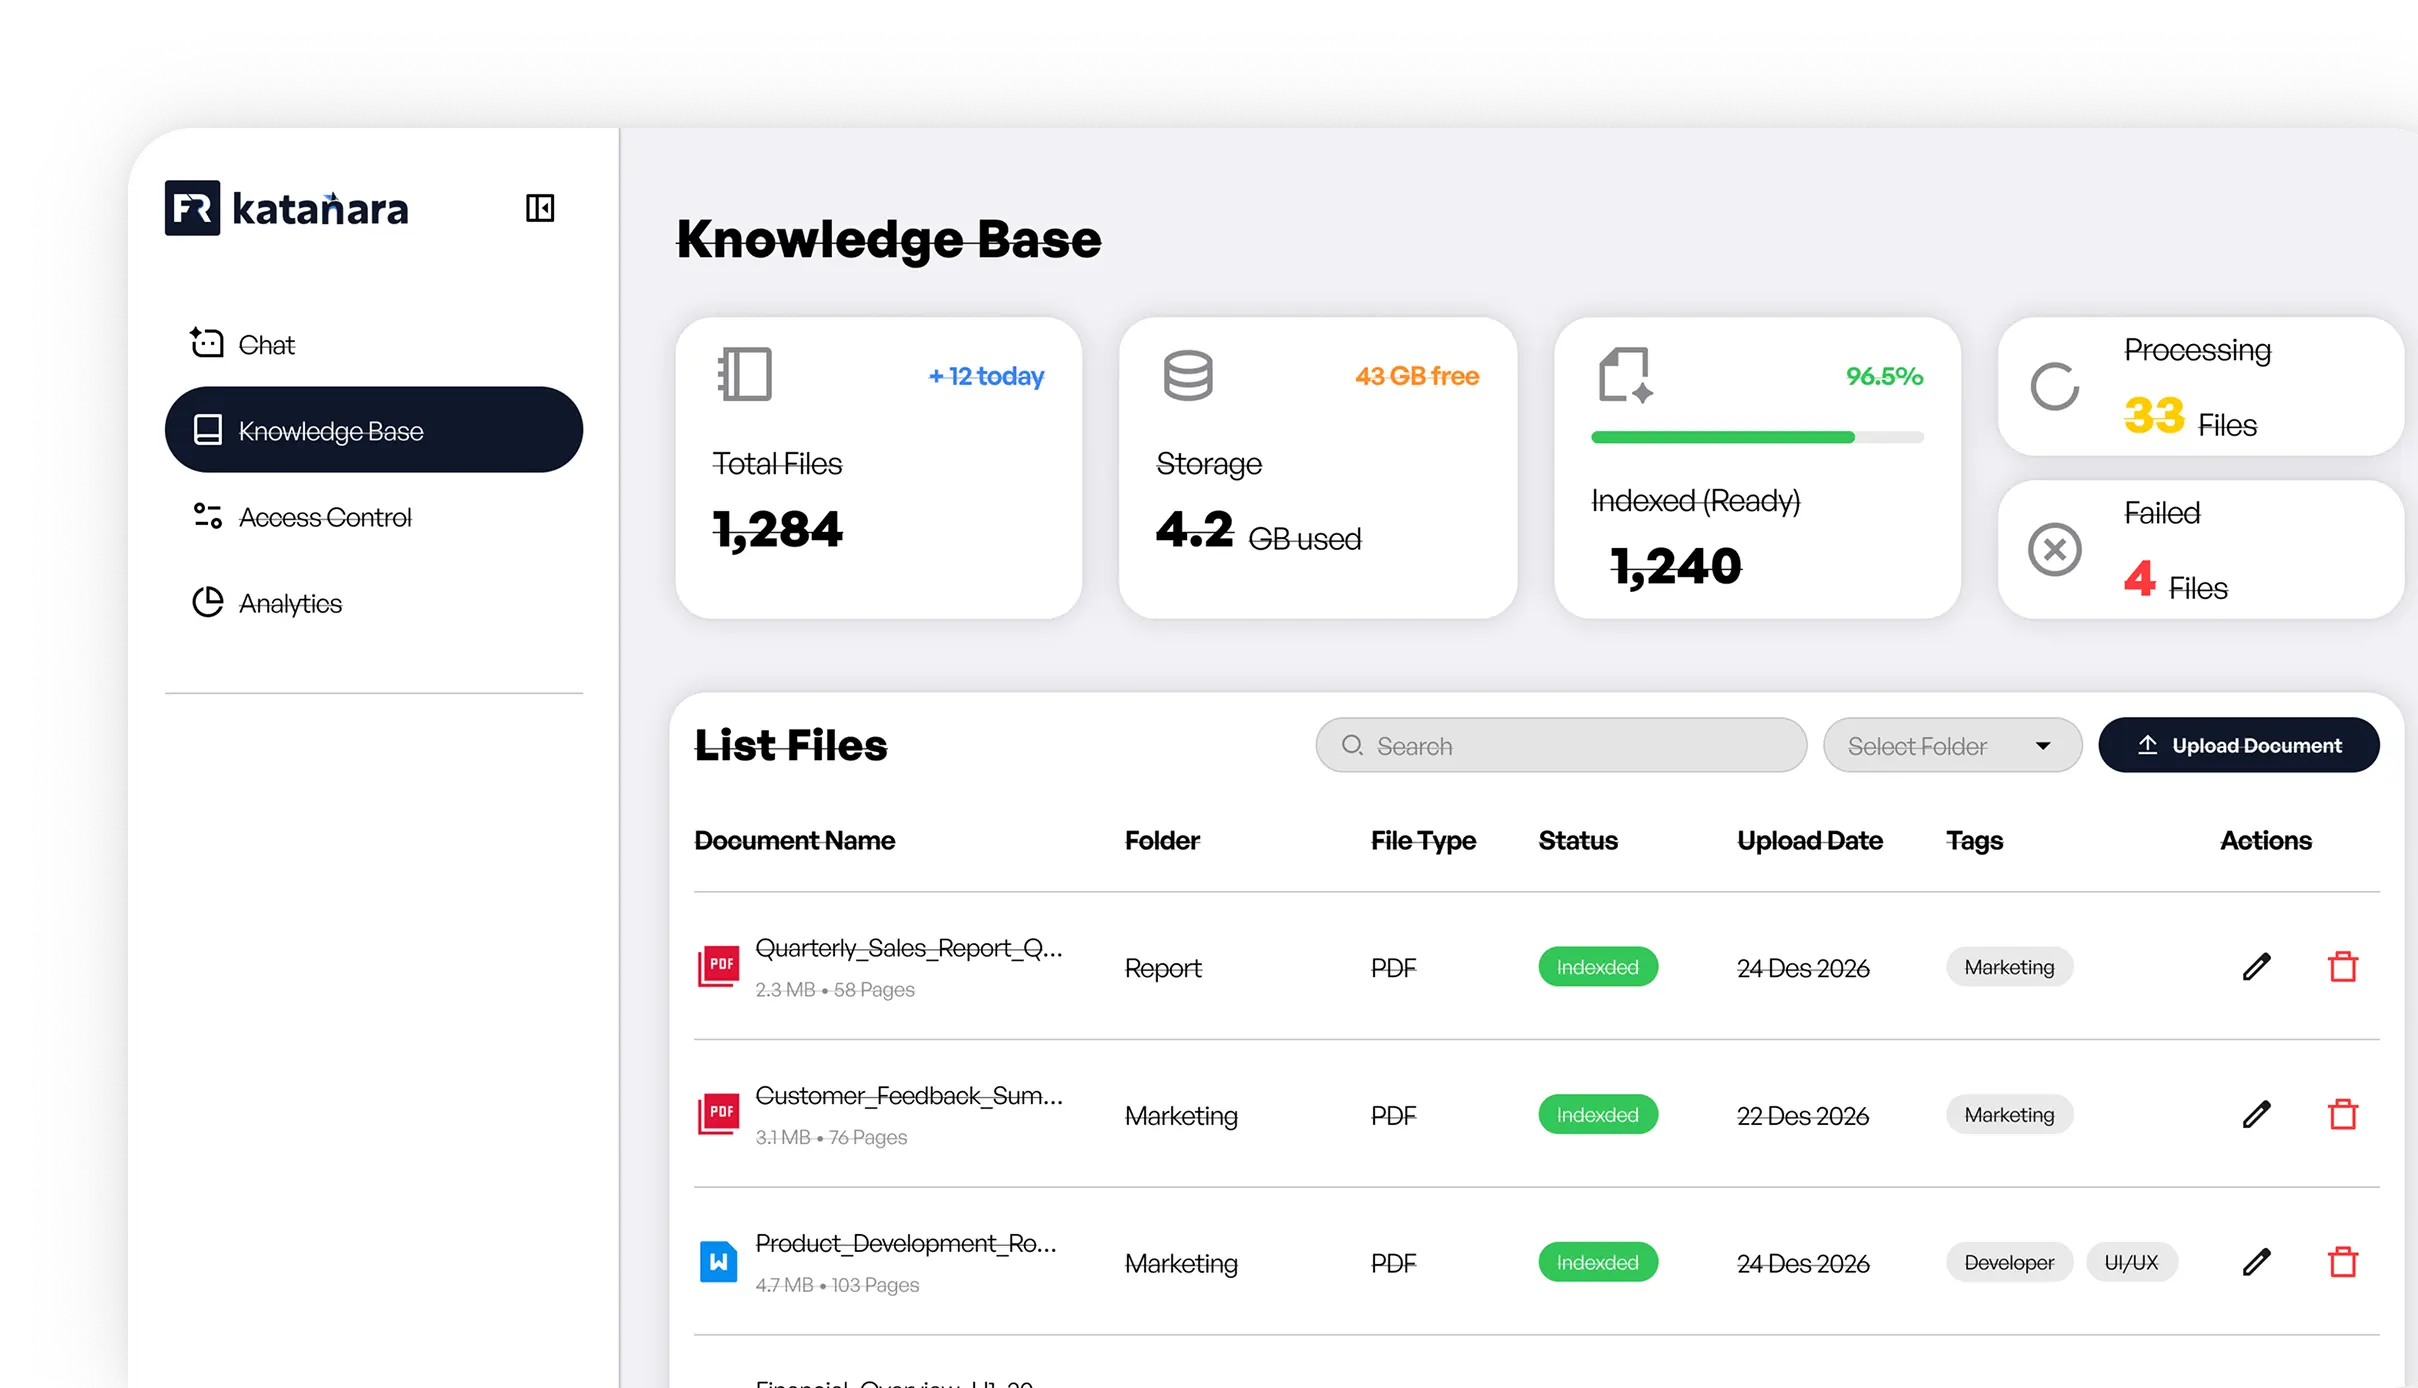
Task: Click the Total Files notebook icon
Action: point(745,375)
